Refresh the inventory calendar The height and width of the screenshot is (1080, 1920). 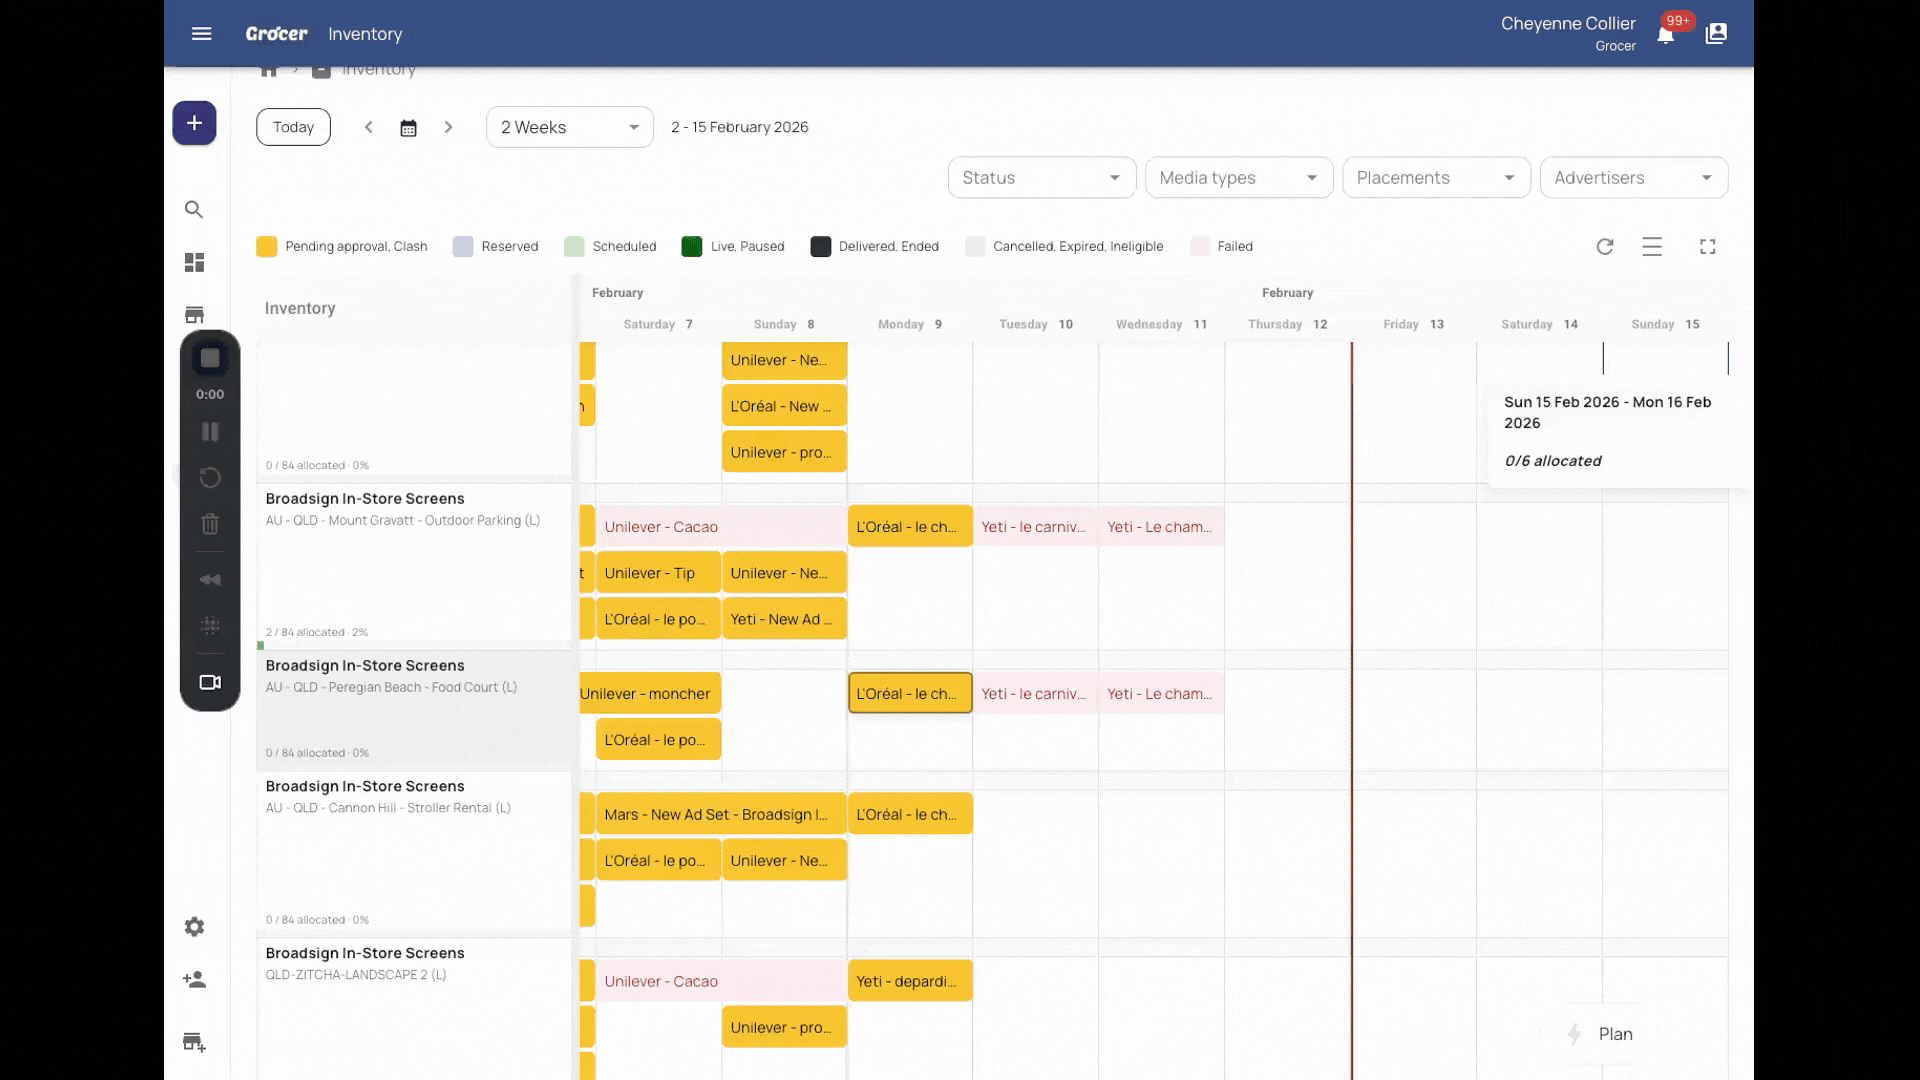(1605, 247)
